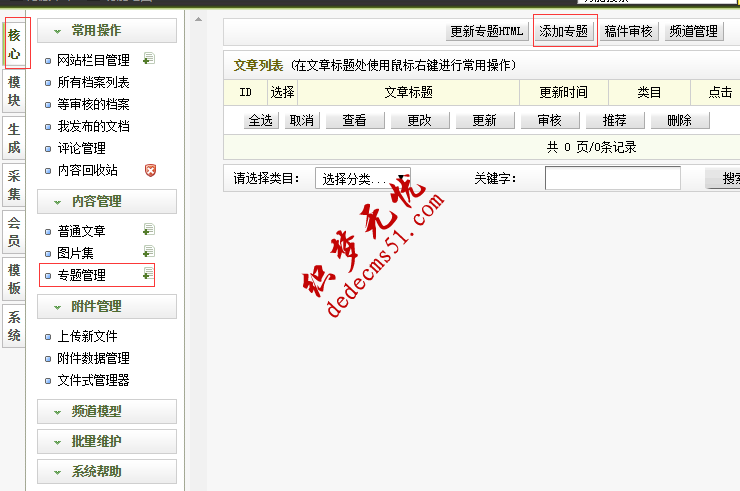Open 附件数据管理 link

pos(93,358)
